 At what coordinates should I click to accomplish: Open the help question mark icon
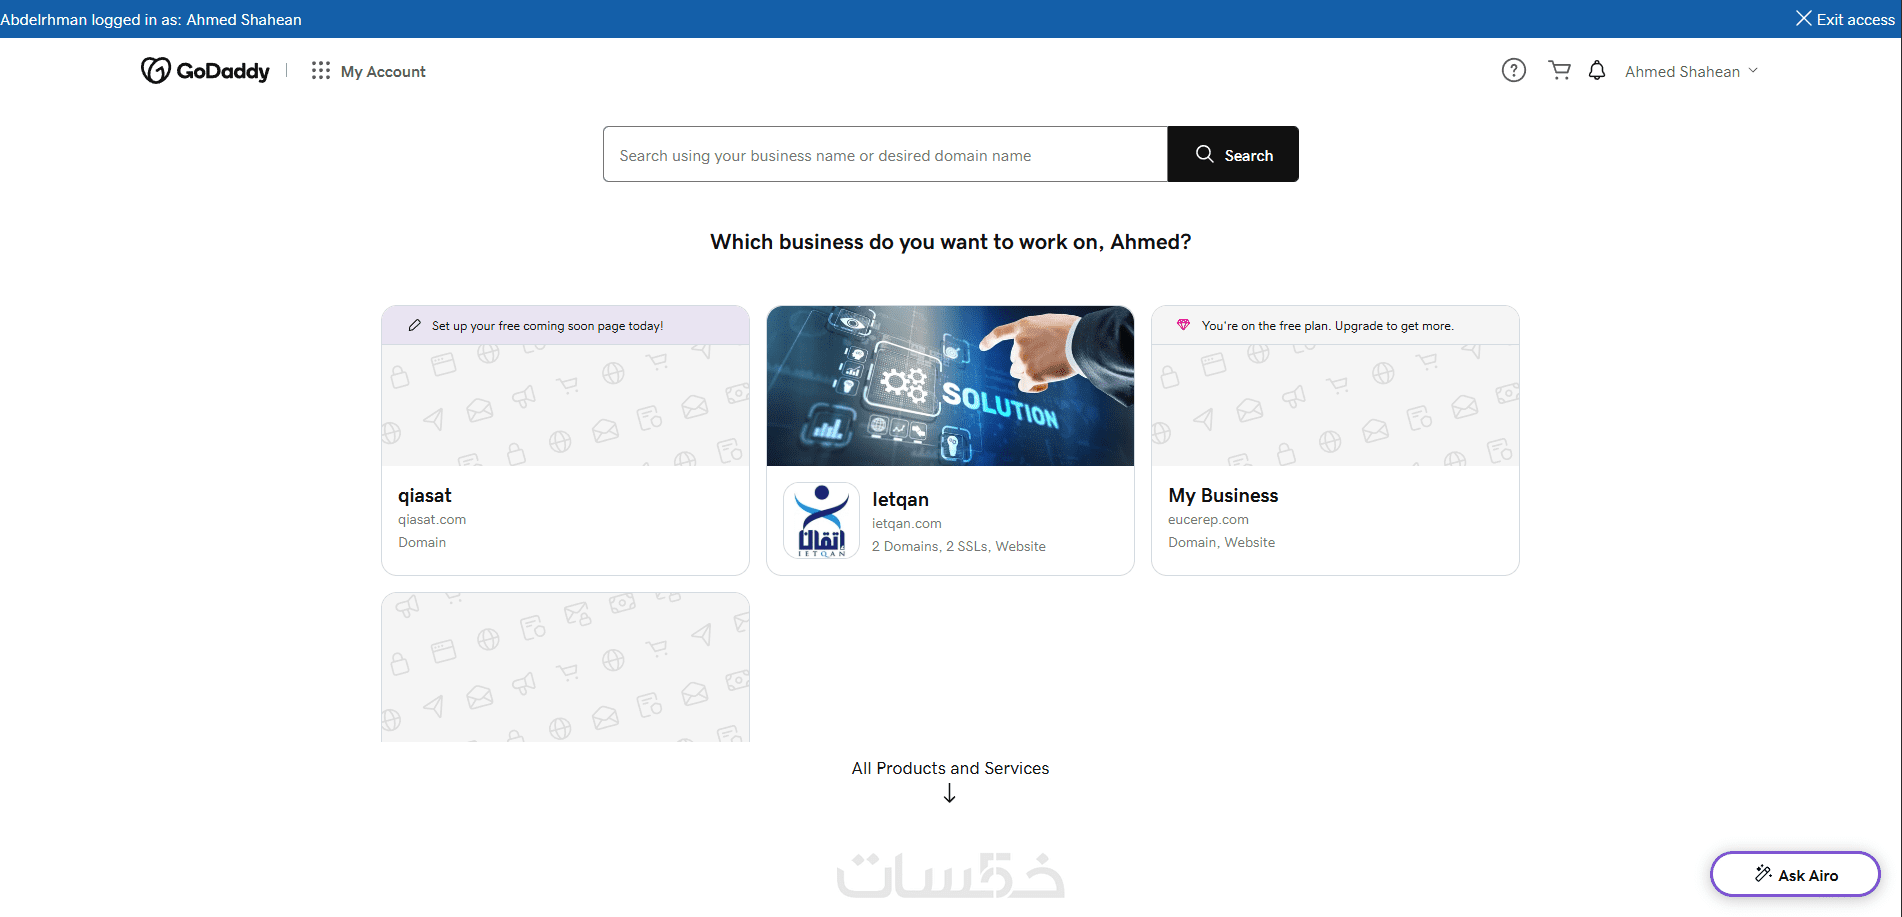pos(1513,70)
